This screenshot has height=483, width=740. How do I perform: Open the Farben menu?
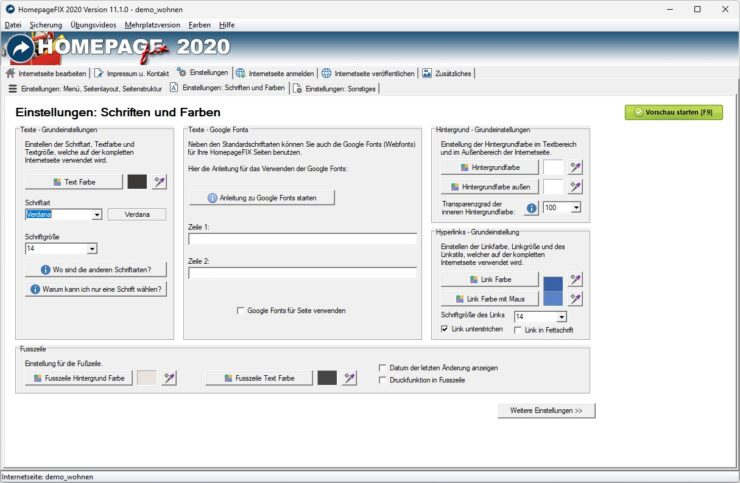[x=200, y=25]
